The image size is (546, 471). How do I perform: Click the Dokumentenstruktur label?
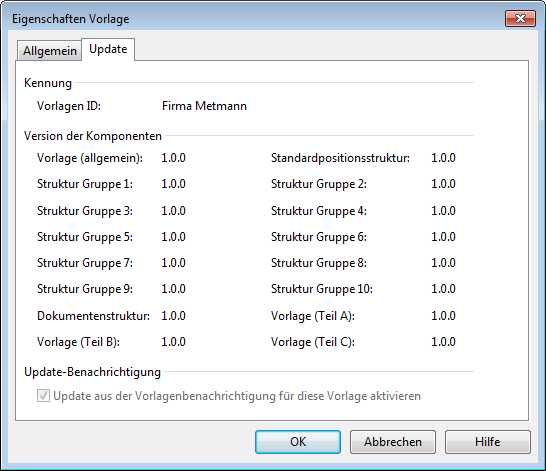(x=93, y=316)
